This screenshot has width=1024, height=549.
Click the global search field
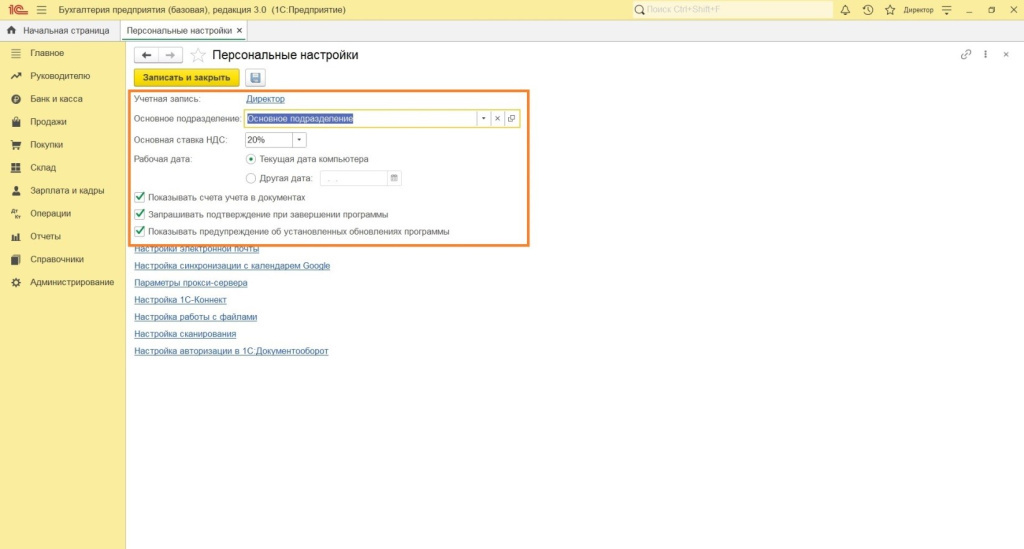pos(735,10)
